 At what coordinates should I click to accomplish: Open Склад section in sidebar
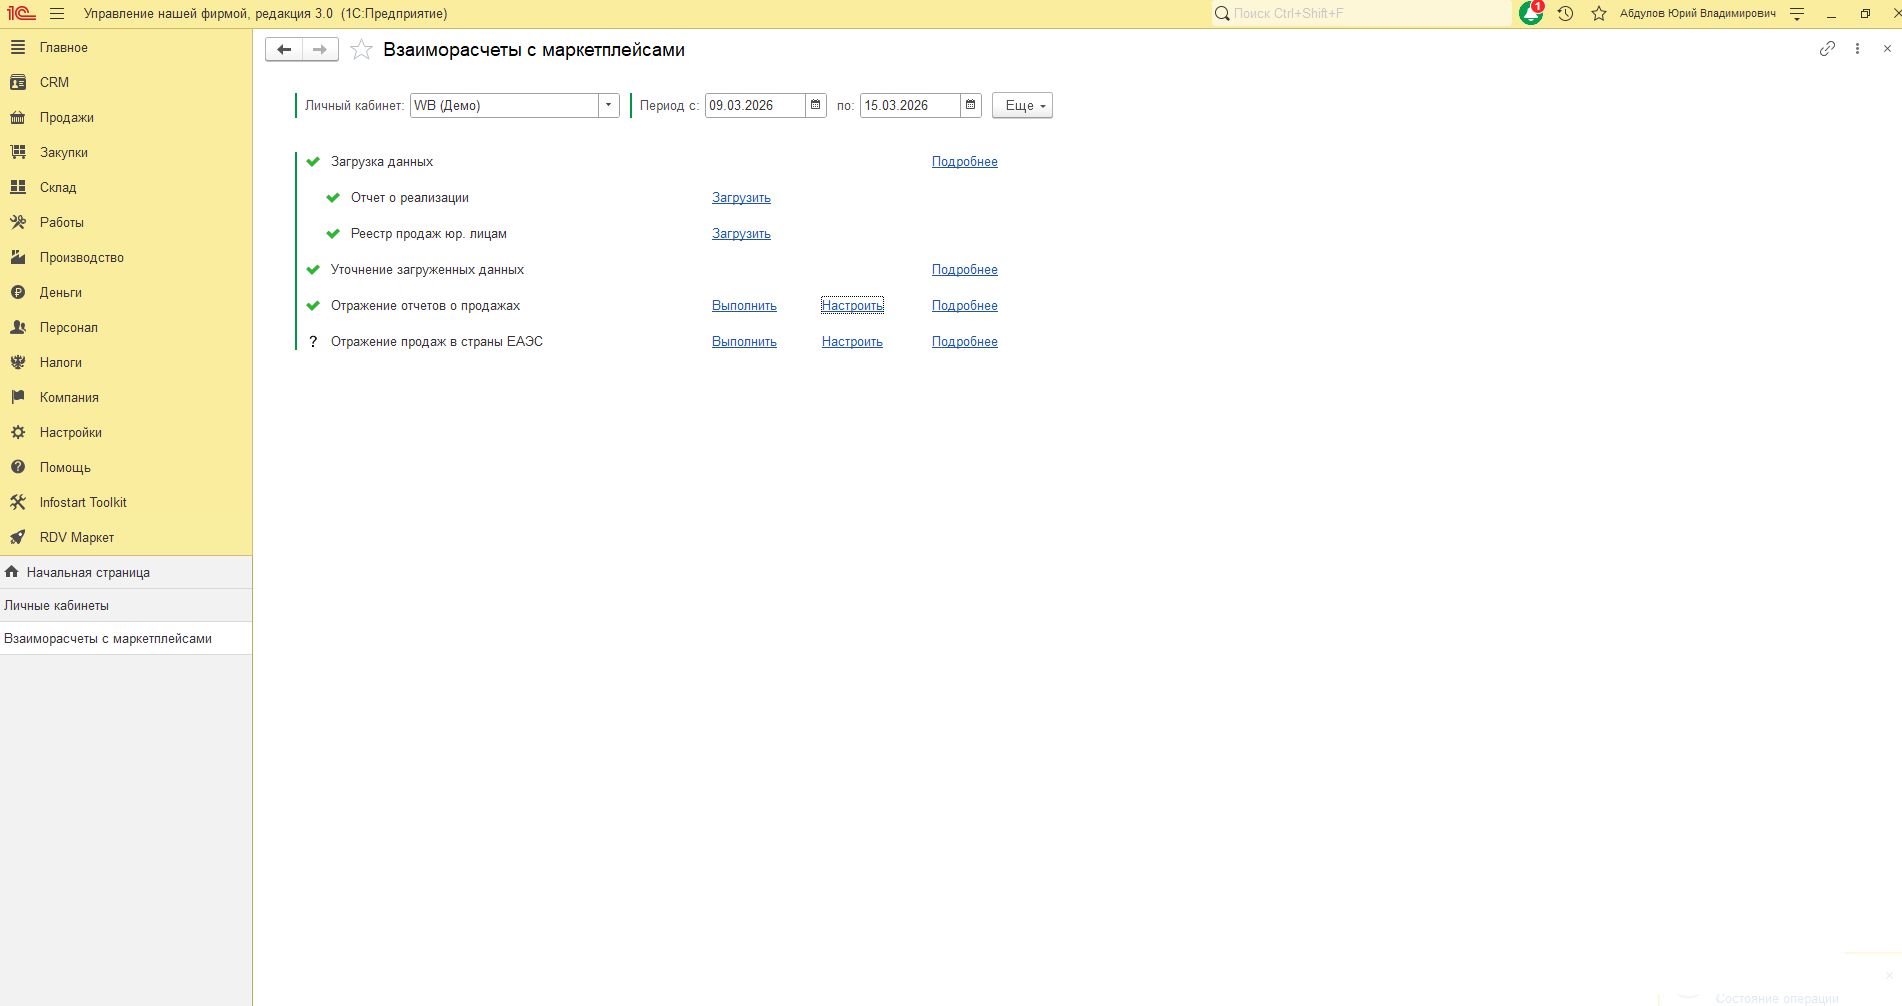[x=126, y=188]
